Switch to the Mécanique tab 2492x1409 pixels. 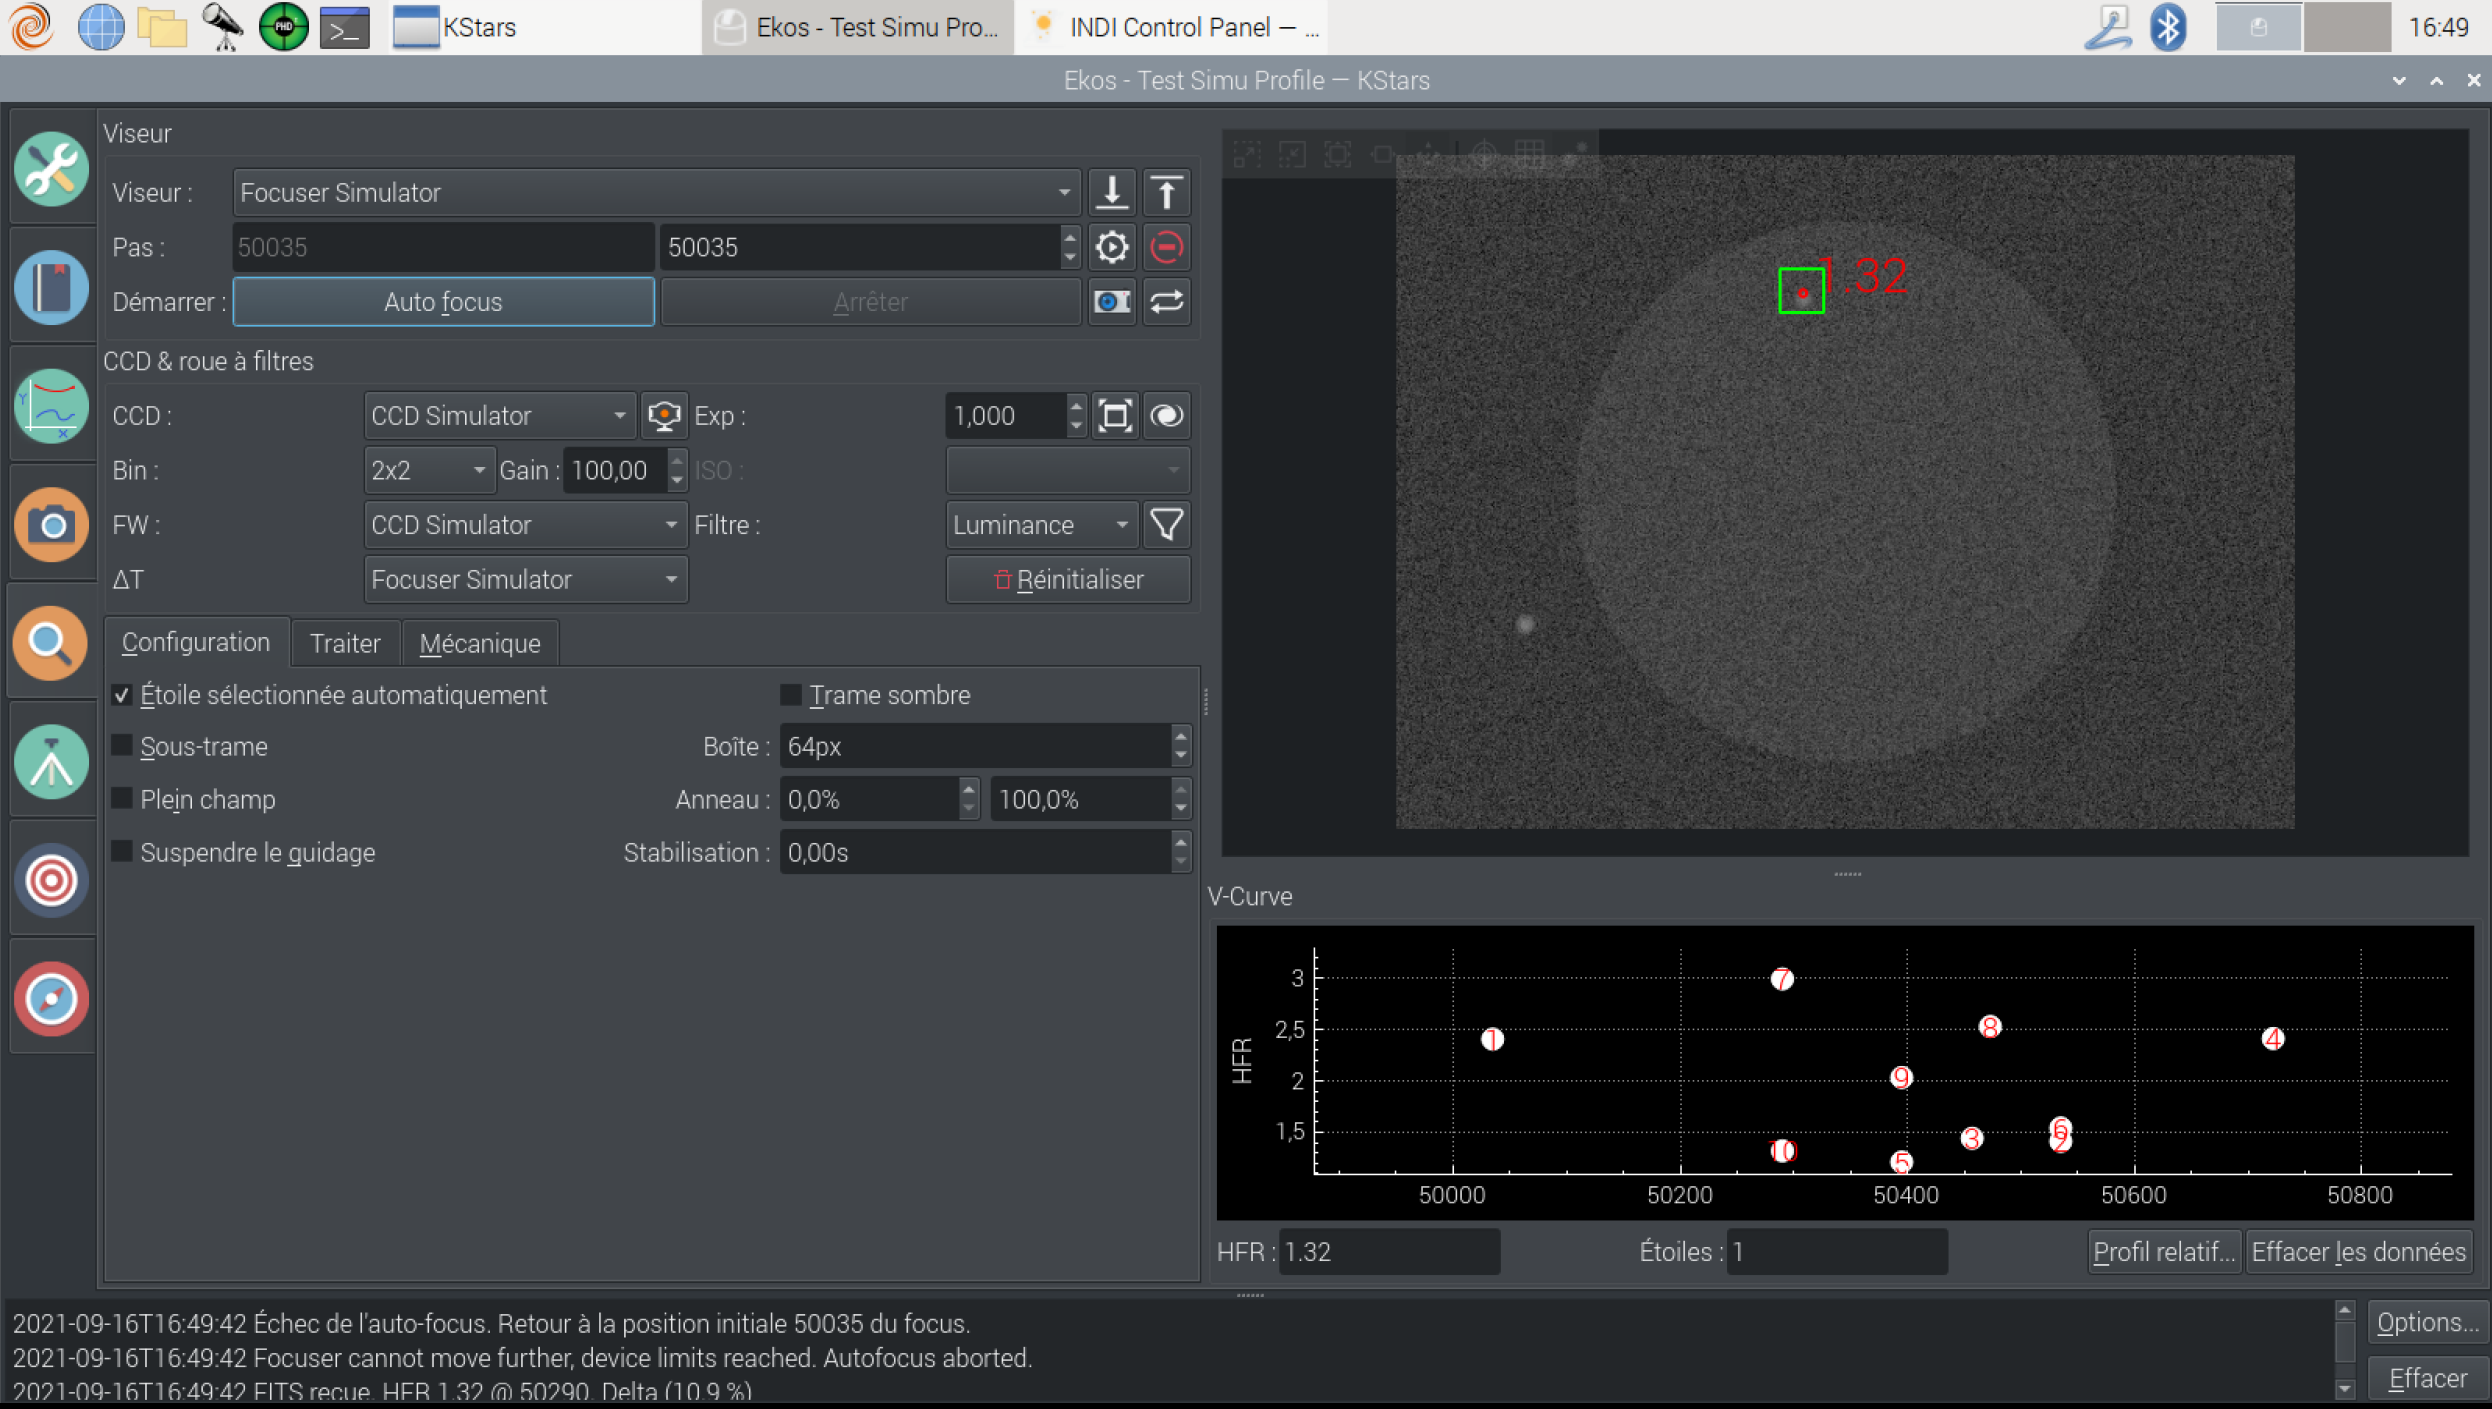click(480, 643)
